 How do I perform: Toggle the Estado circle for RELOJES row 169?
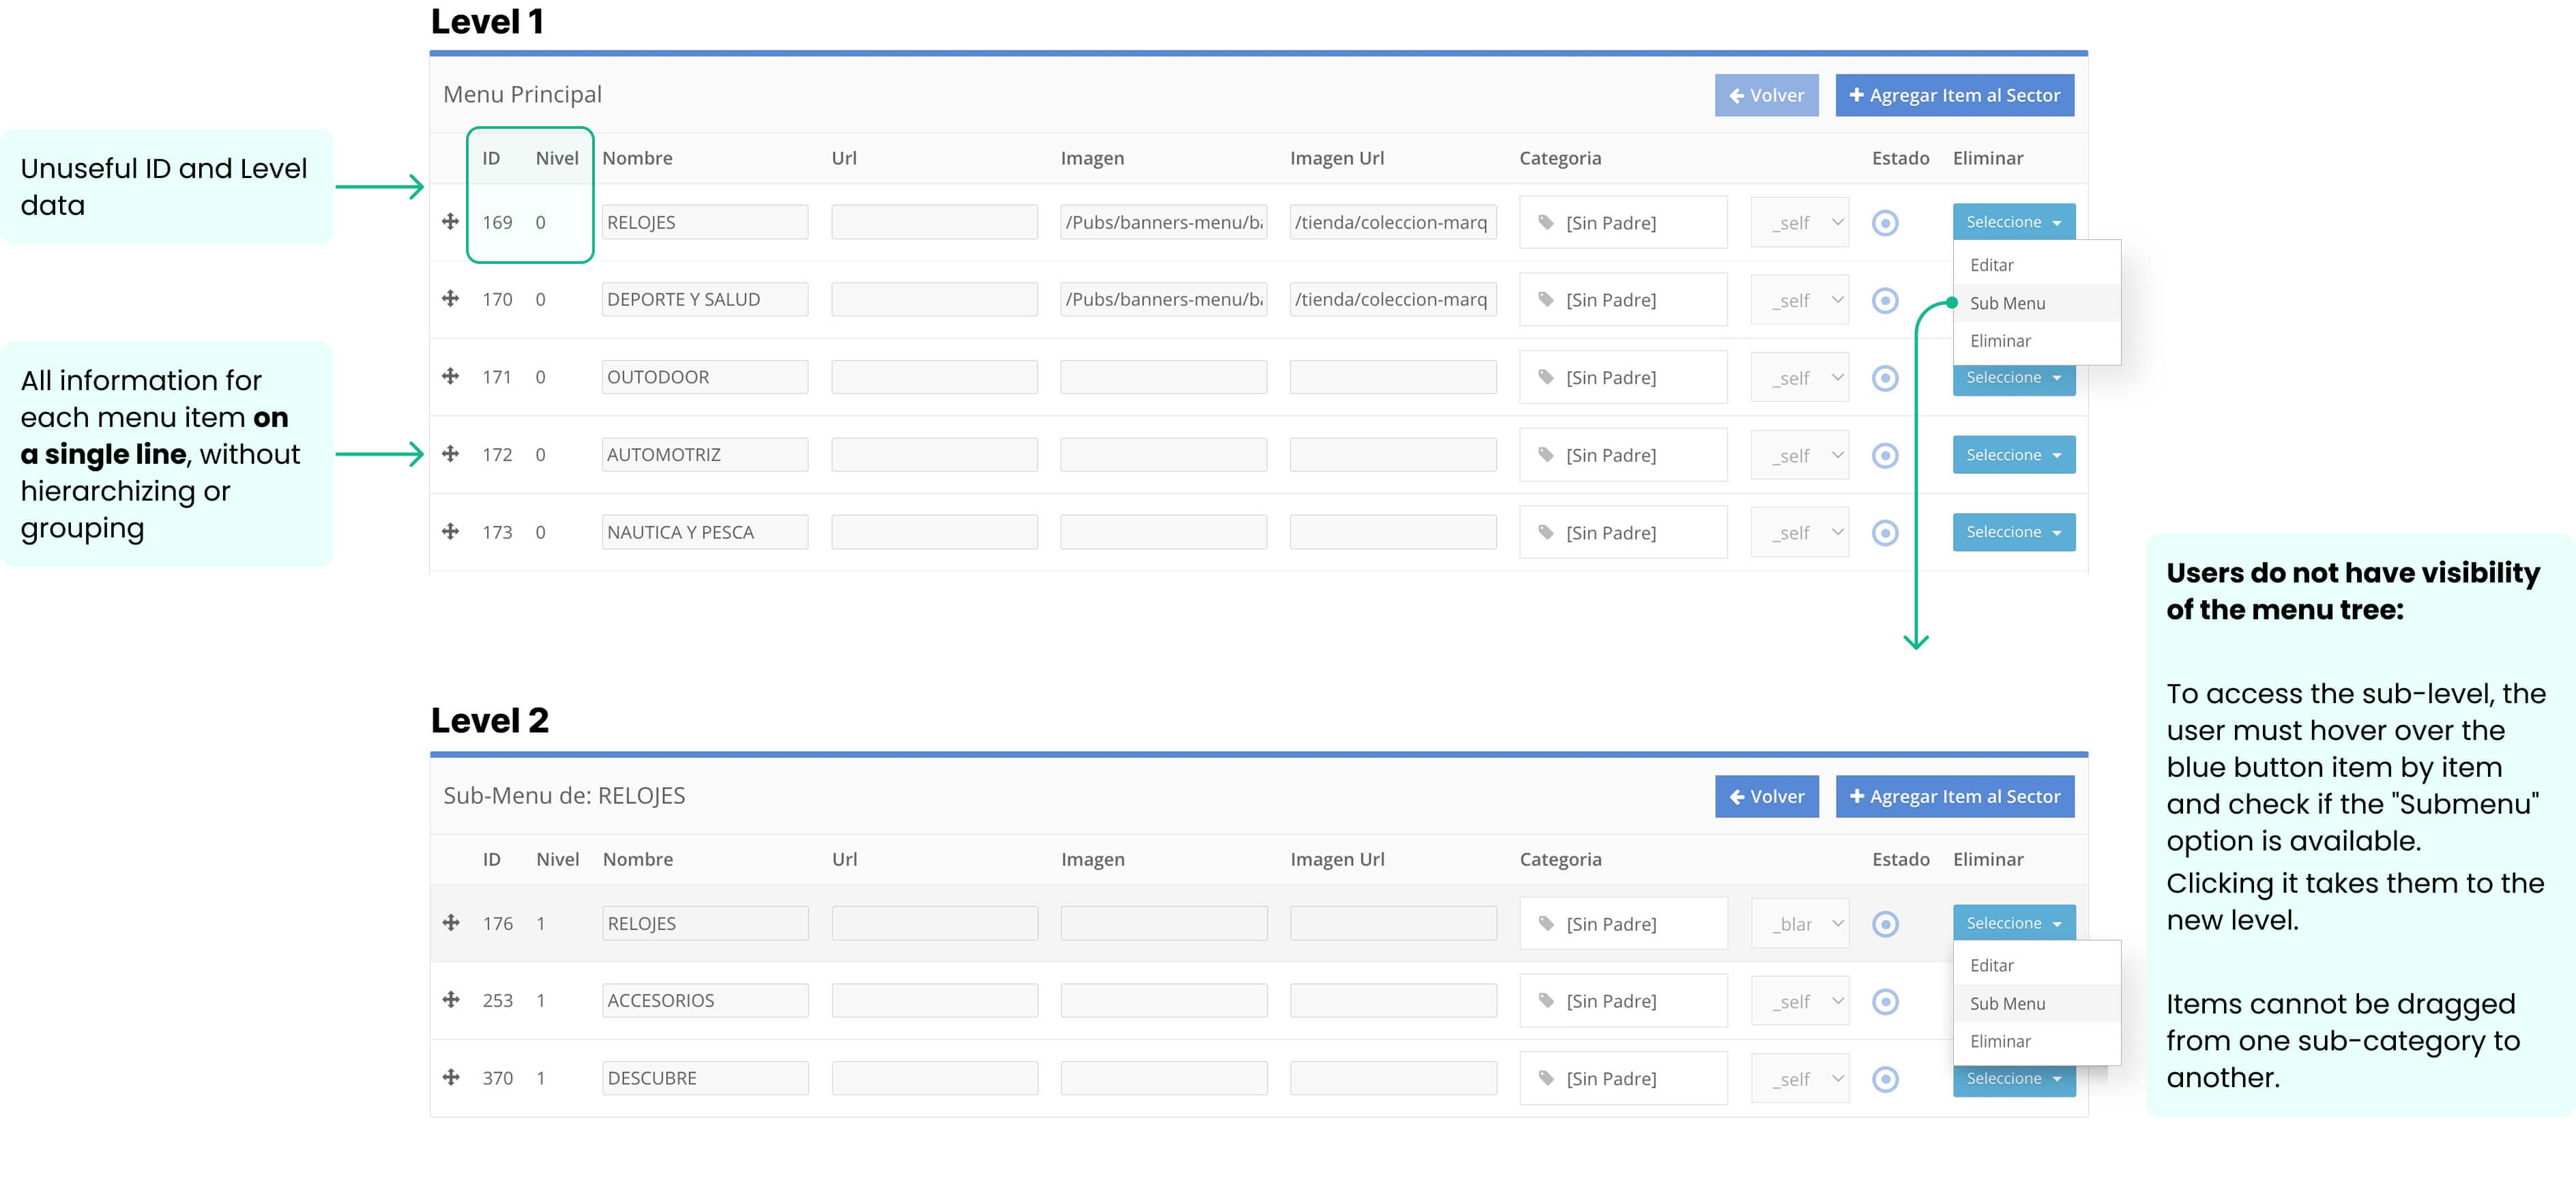tap(1884, 222)
